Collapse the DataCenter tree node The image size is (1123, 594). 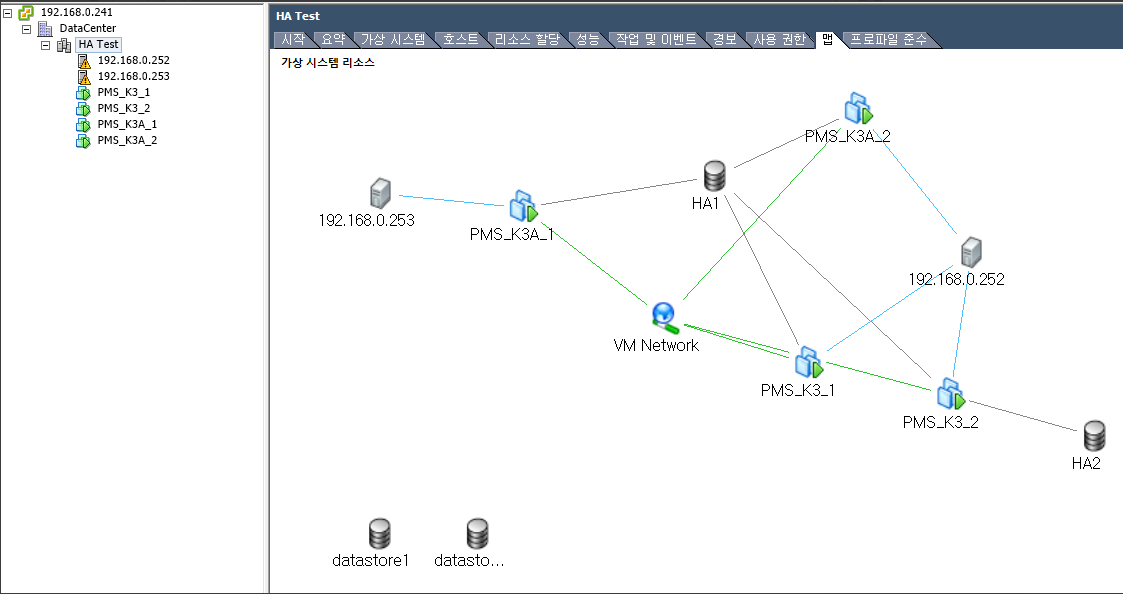pyautogui.click(x=27, y=29)
